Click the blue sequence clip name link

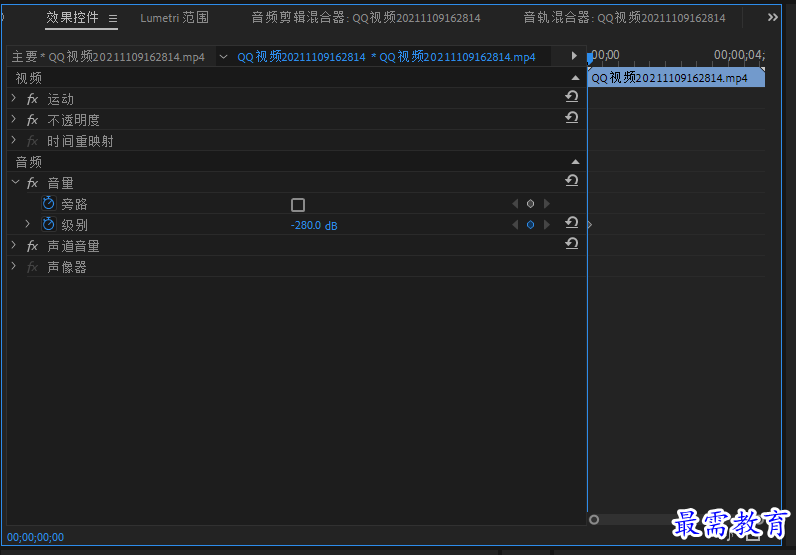tap(386, 57)
